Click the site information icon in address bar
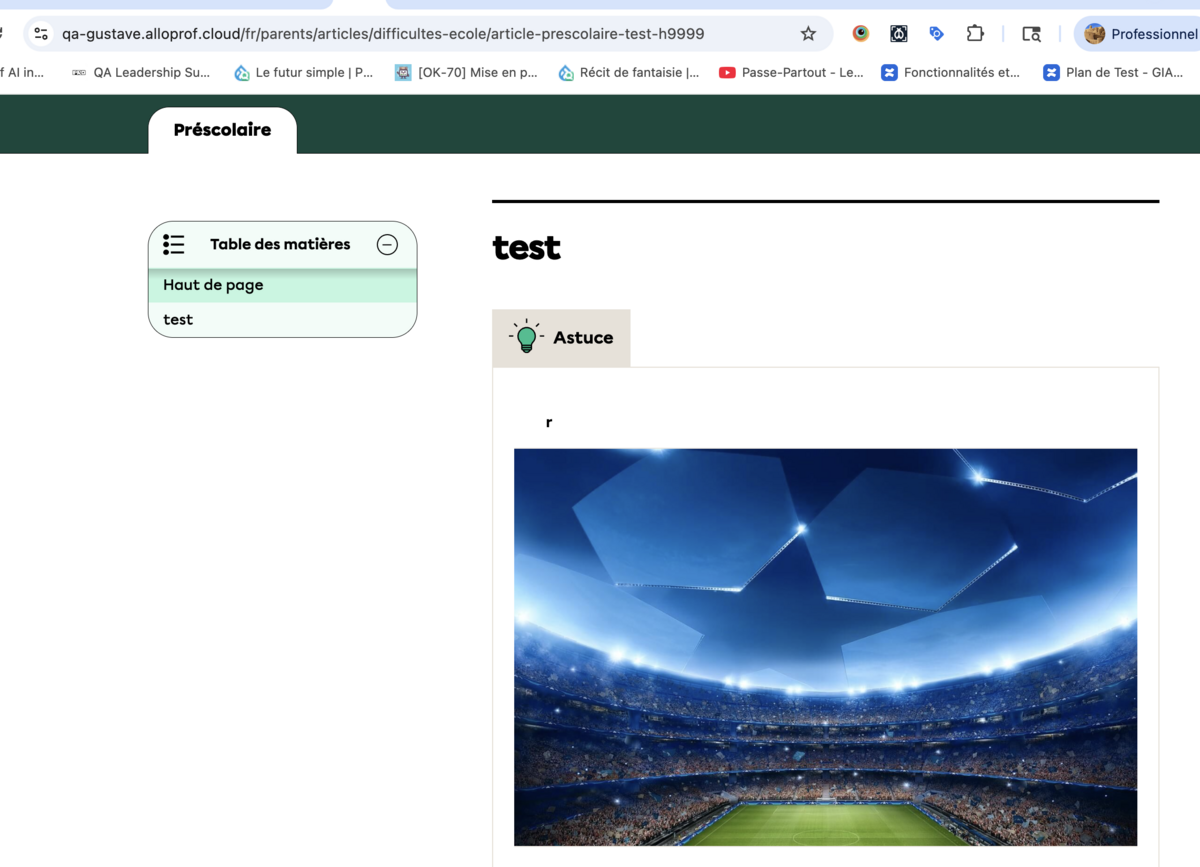 (x=41, y=34)
